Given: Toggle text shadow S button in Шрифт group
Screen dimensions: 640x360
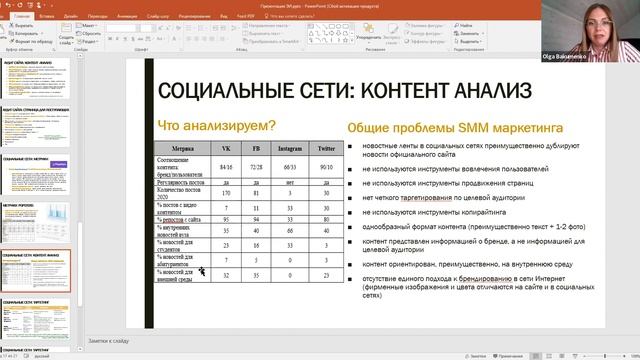Looking at the screenshot, I should tap(133, 39).
